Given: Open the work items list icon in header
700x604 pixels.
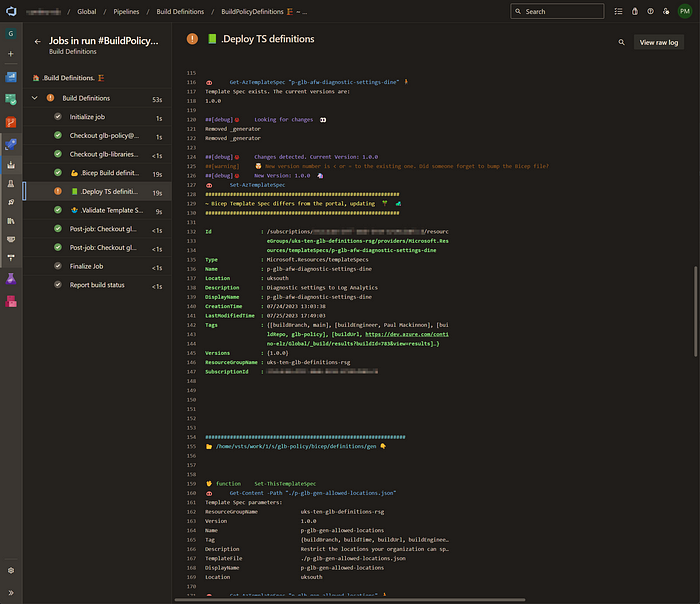Looking at the screenshot, I should 618,12.
